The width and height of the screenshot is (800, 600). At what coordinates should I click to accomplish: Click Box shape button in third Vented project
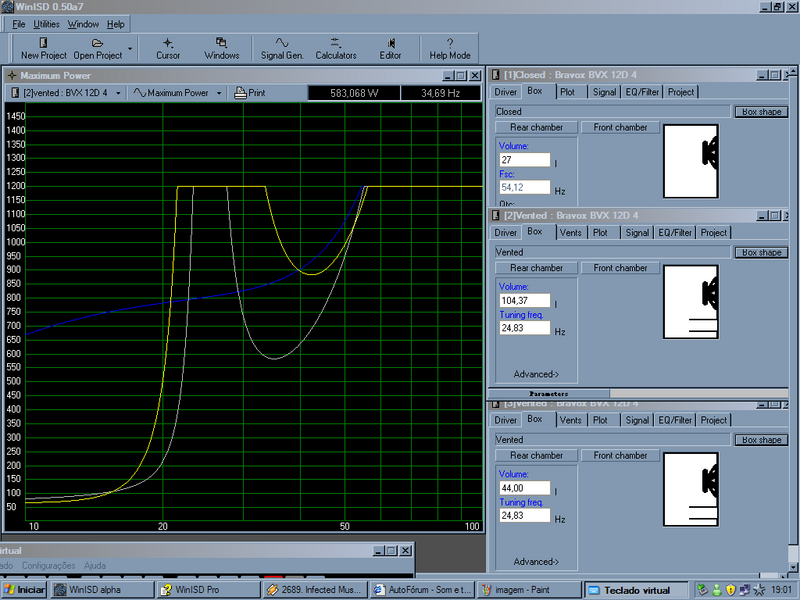(x=761, y=440)
